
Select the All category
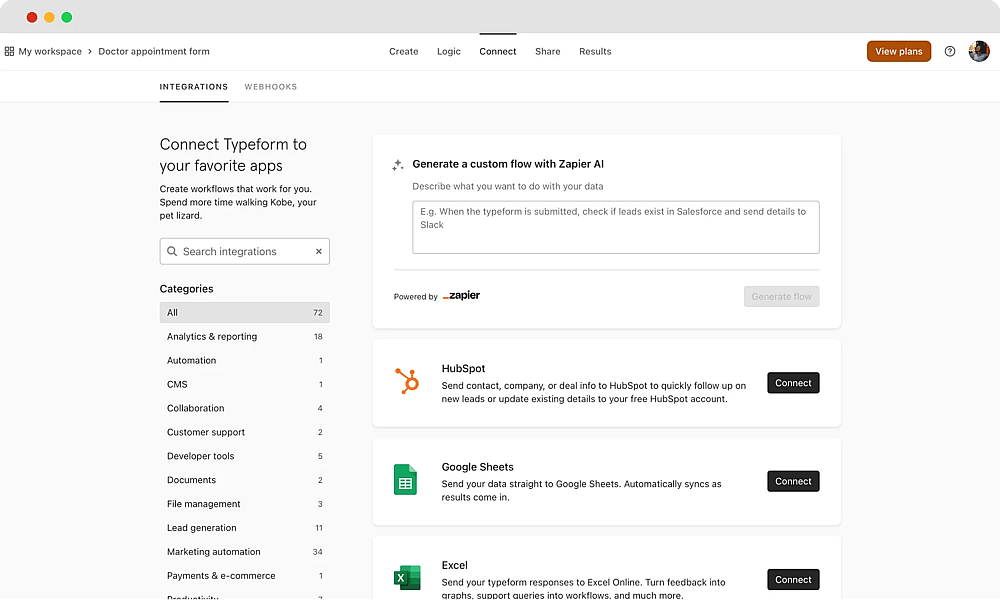pos(244,312)
